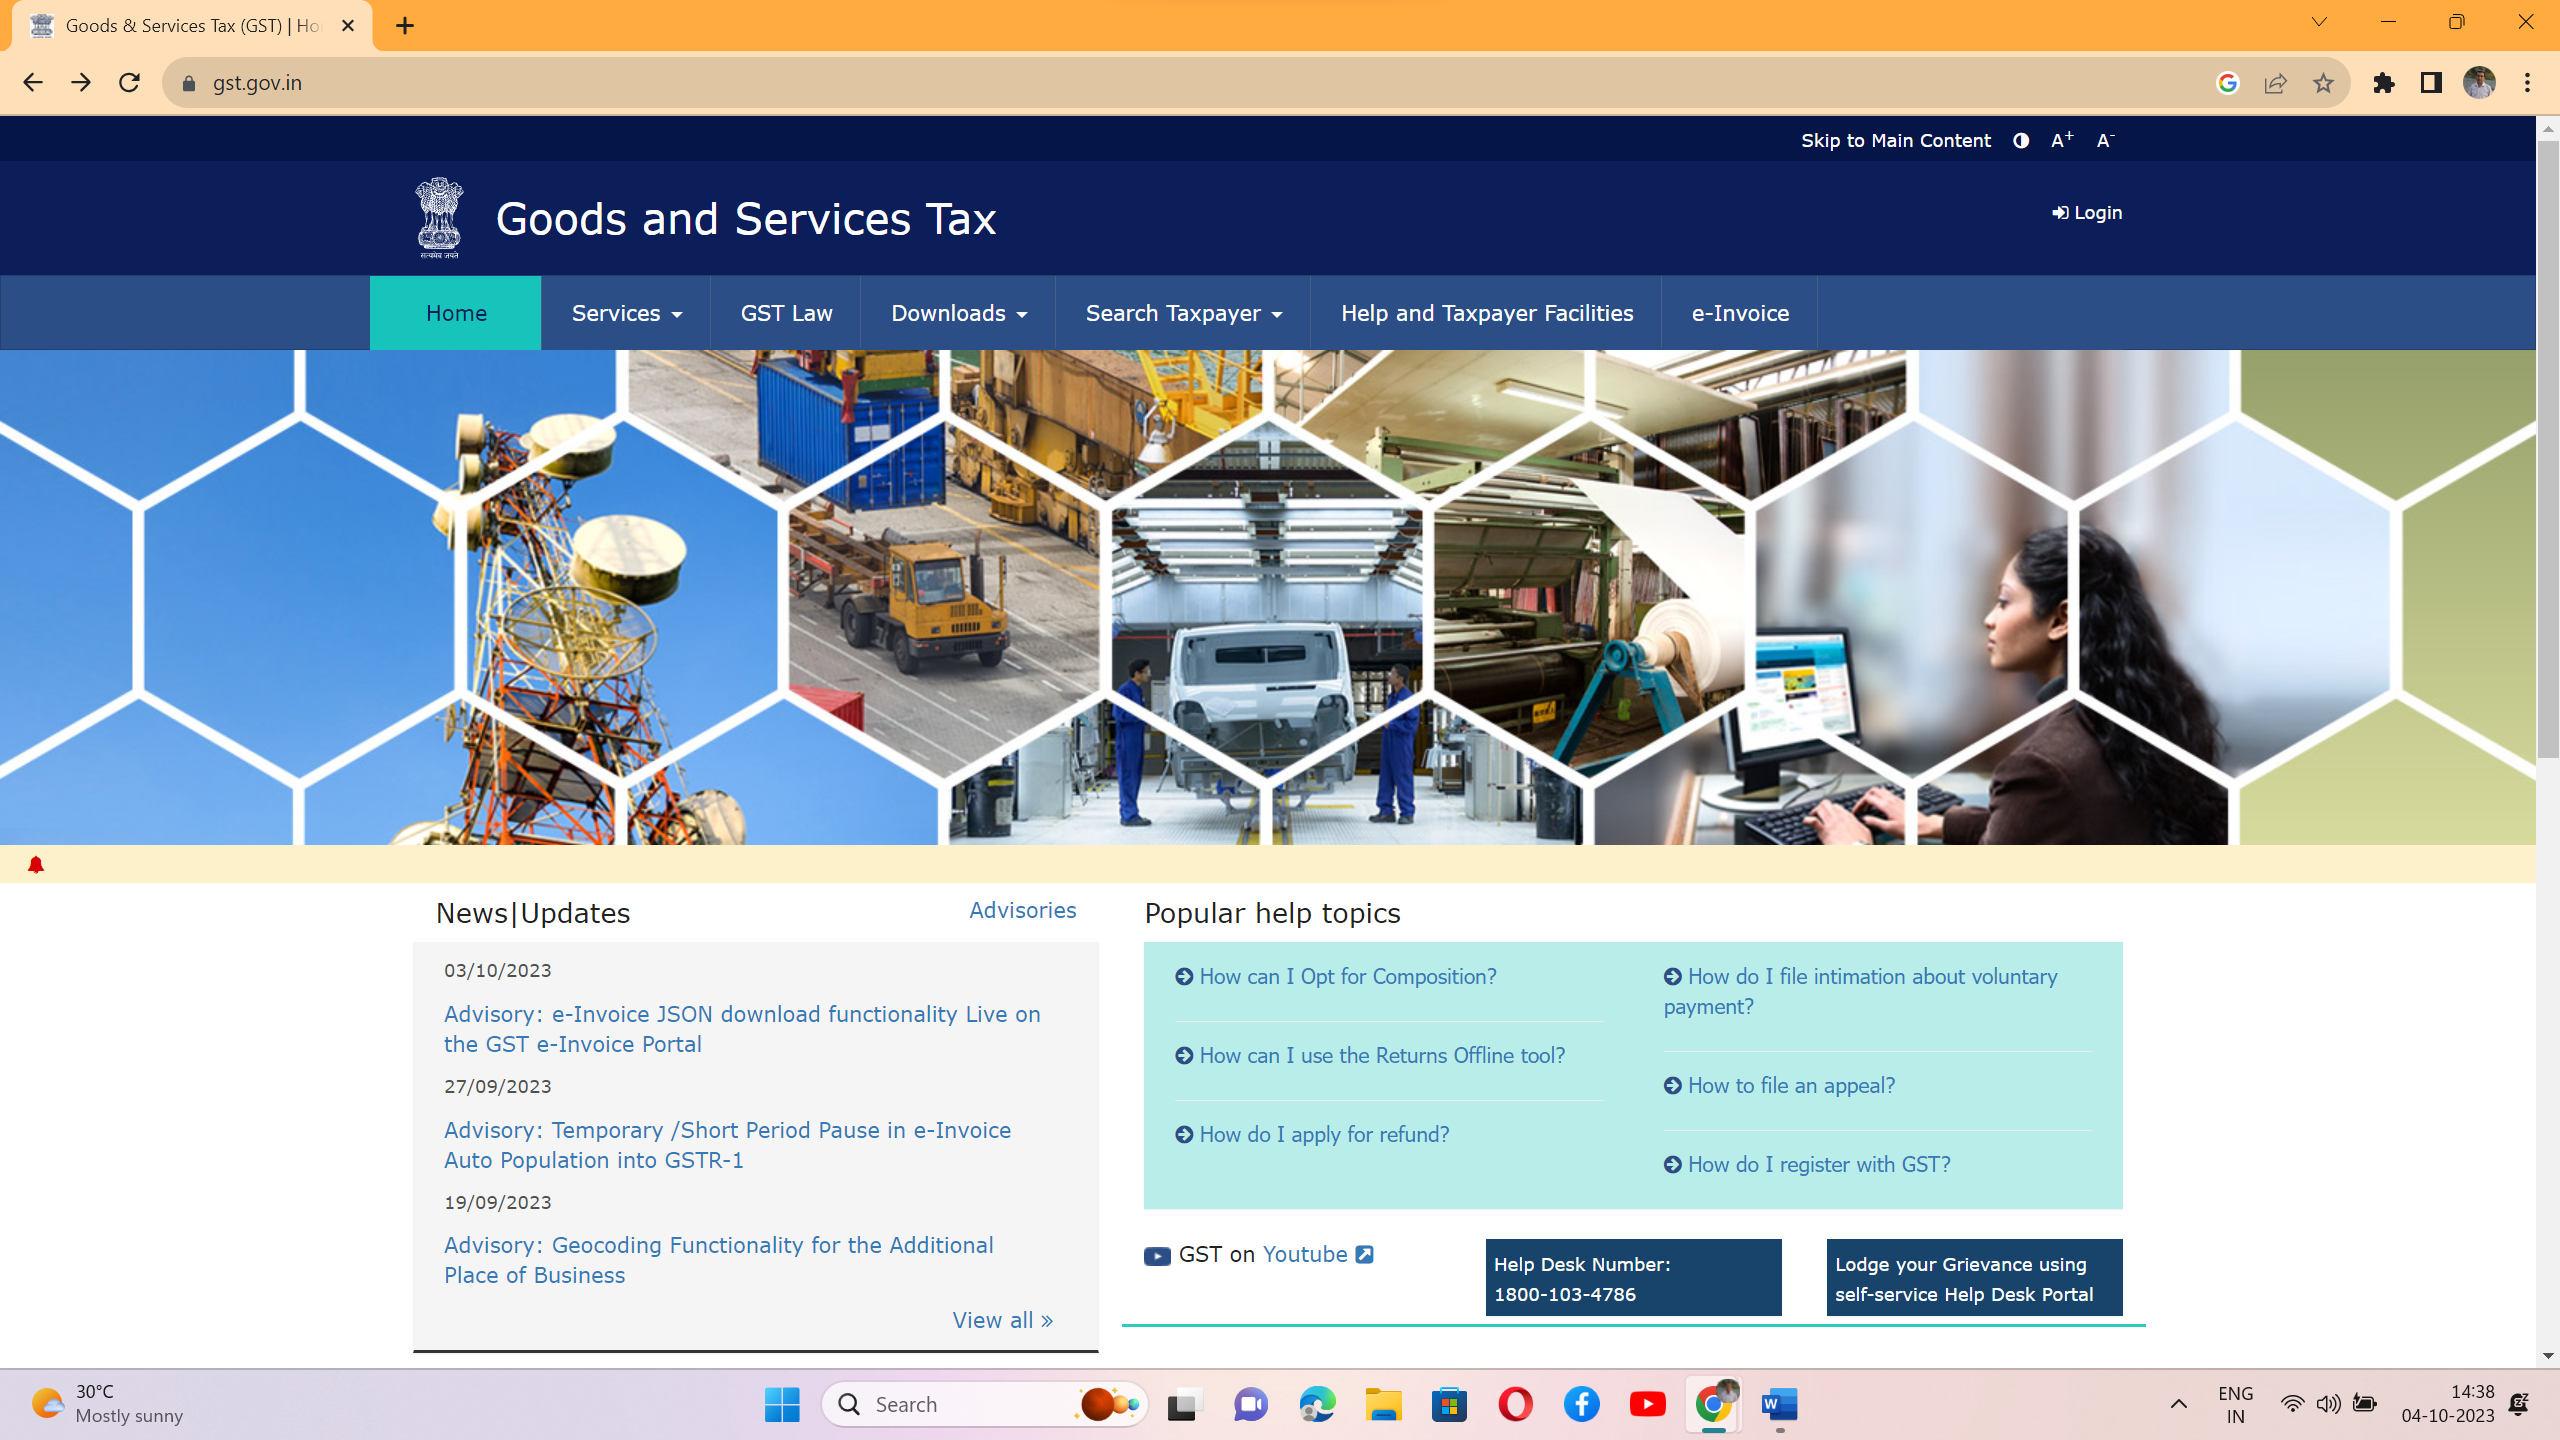
Task: Expand the Search Taxpayer dropdown
Action: 1182,312
